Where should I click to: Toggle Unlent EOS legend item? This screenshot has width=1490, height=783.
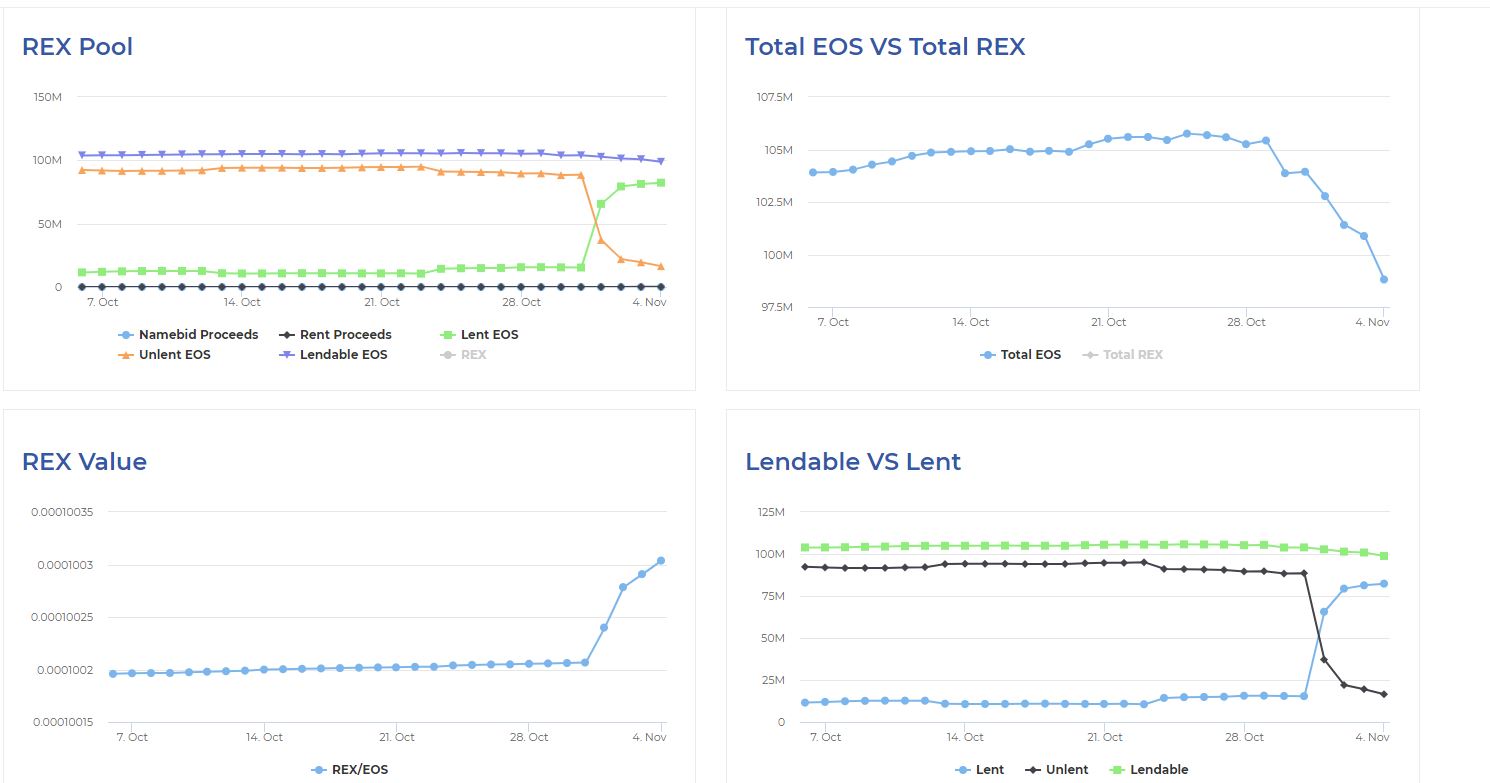tap(164, 355)
